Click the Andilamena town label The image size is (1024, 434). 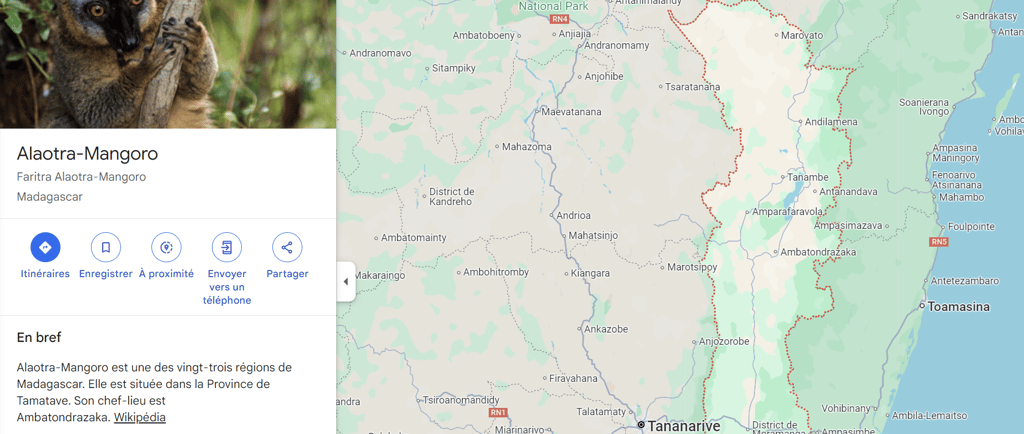click(x=827, y=121)
